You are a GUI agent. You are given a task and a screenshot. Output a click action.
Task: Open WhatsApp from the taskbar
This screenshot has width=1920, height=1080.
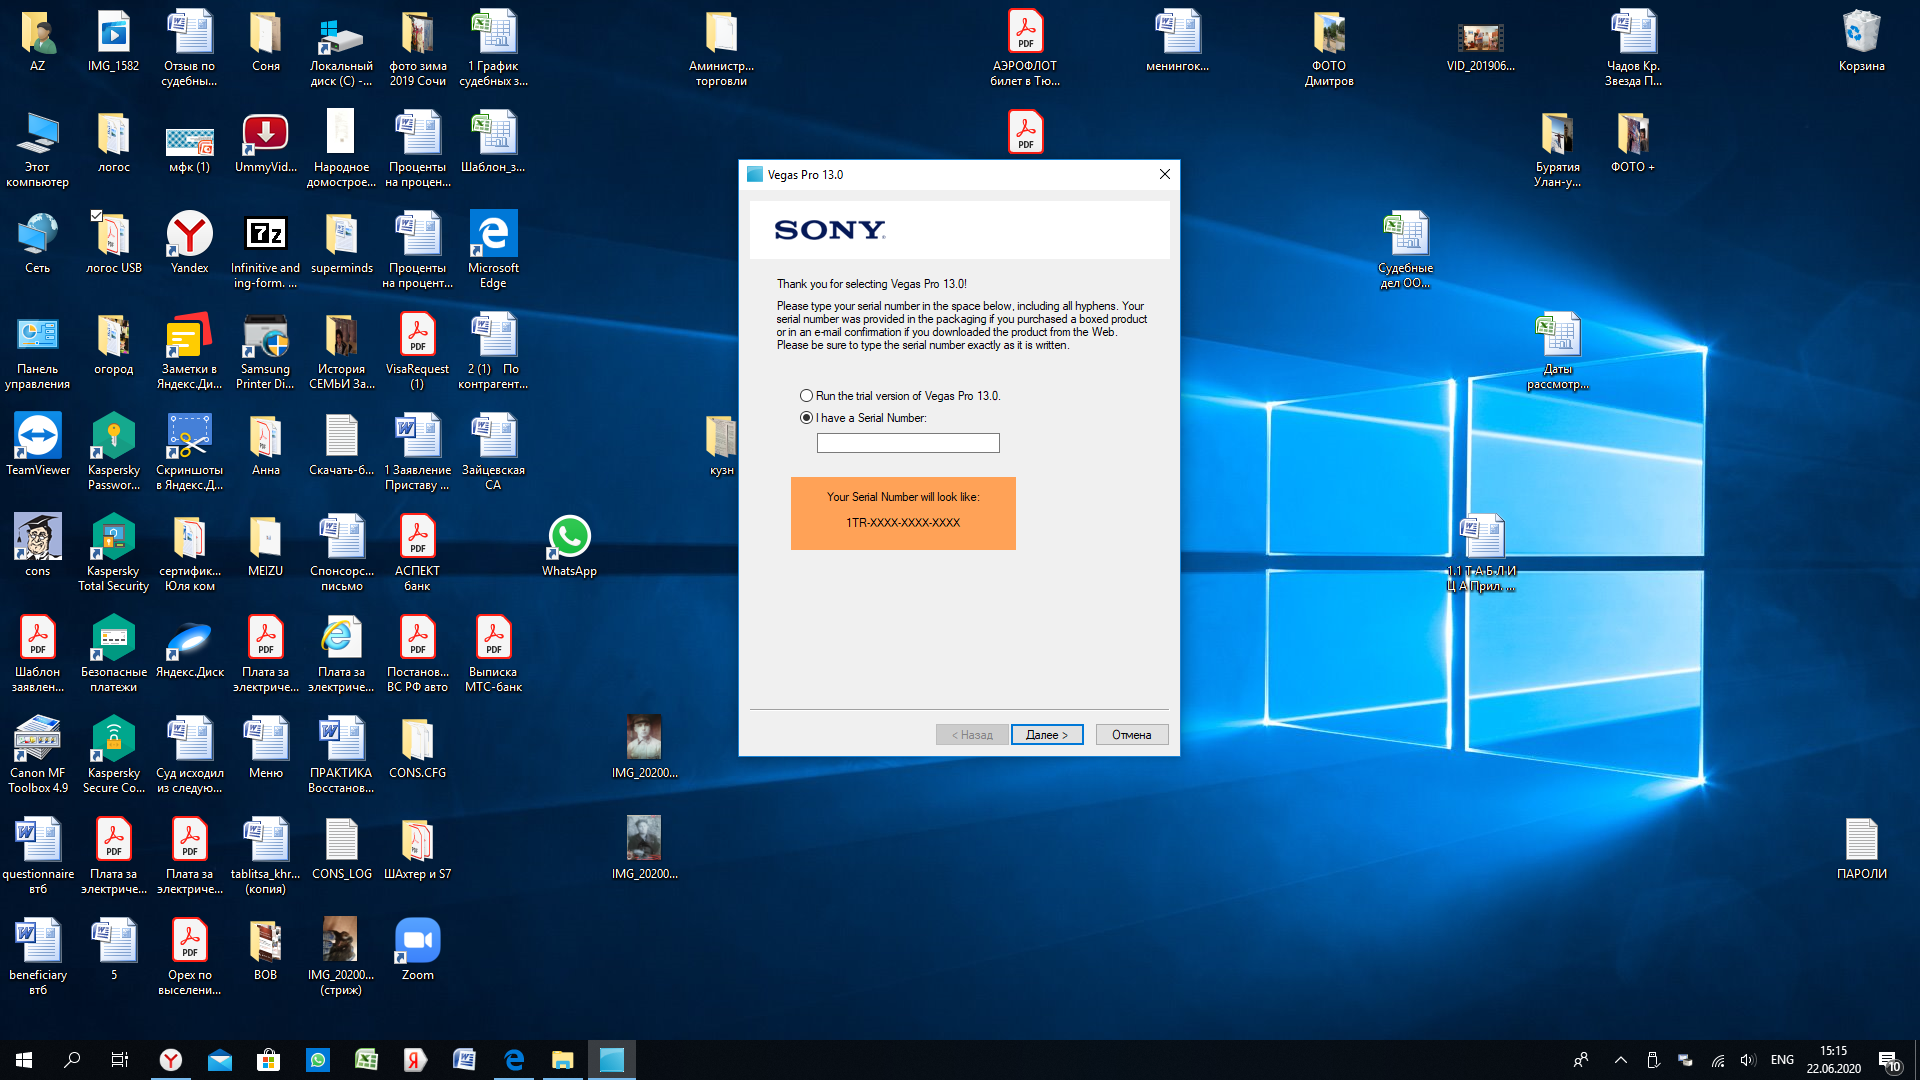tap(318, 1060)
